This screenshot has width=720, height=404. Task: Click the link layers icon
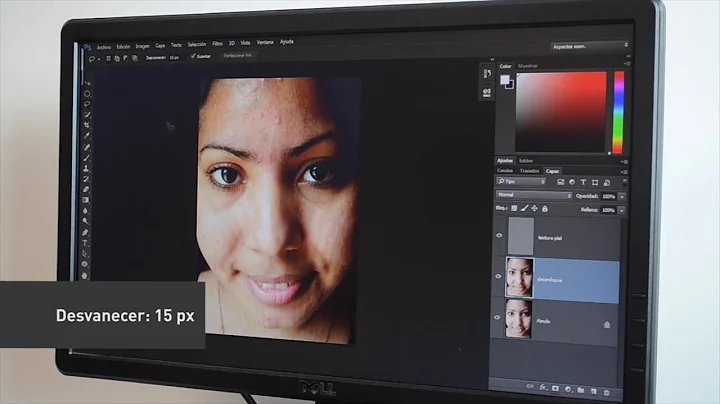tap(530, 387)
